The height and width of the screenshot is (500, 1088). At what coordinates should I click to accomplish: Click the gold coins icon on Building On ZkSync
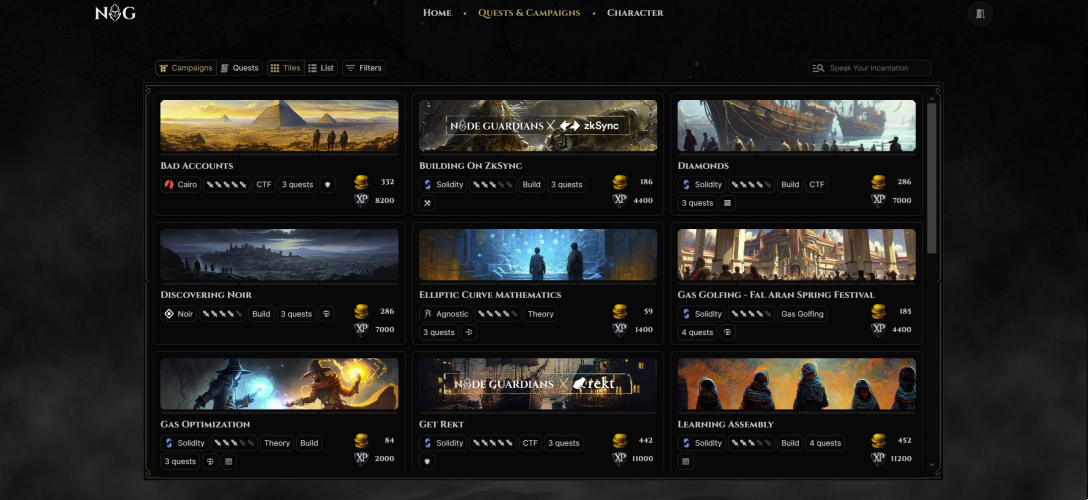620,182
